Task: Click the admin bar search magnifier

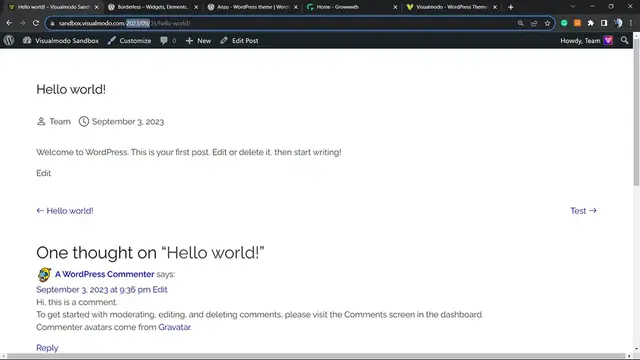Action: 624,40
